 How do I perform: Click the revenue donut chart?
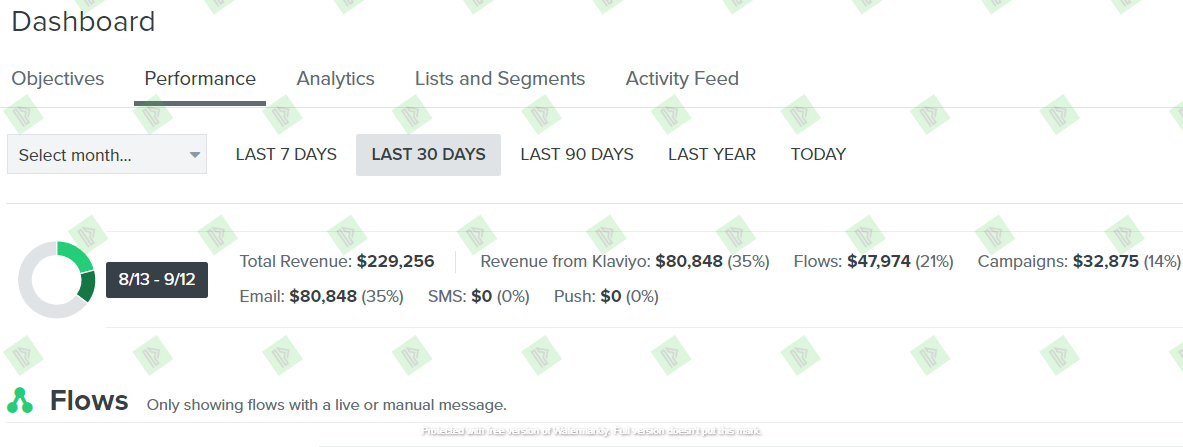pyautogui.click(x=57, y=279)
